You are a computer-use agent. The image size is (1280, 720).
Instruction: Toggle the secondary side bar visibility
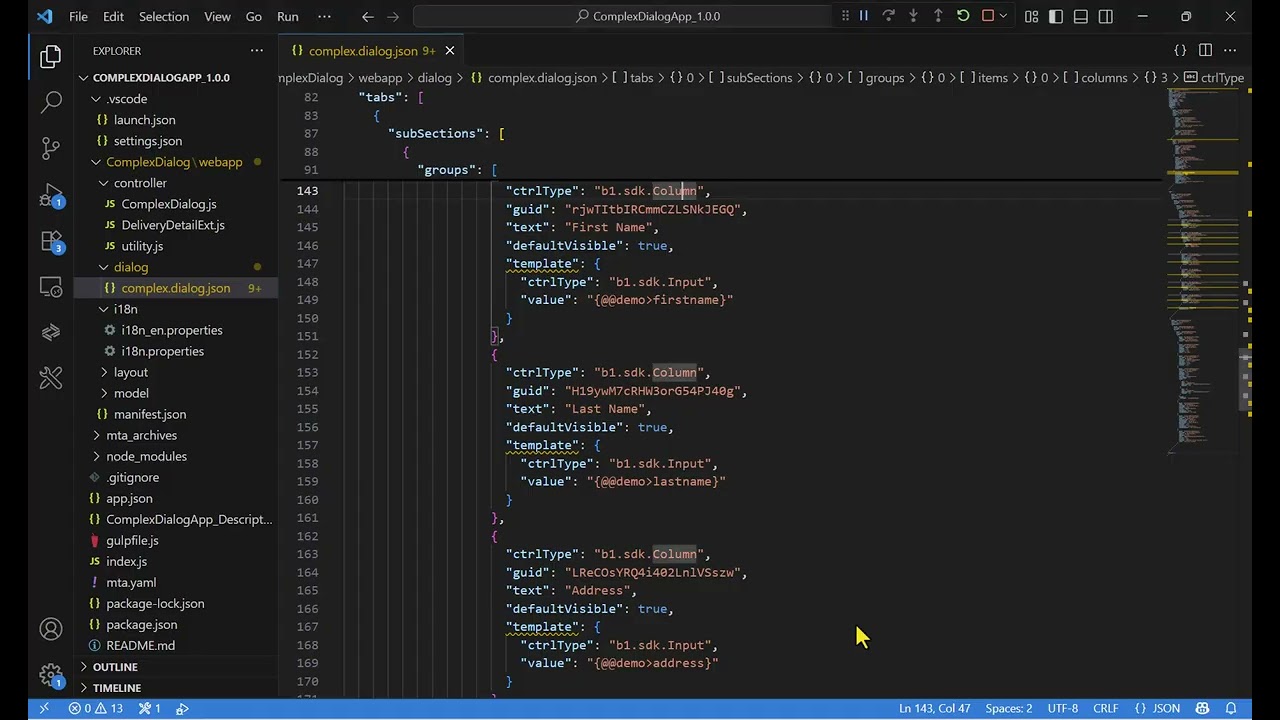(1106, 16)
